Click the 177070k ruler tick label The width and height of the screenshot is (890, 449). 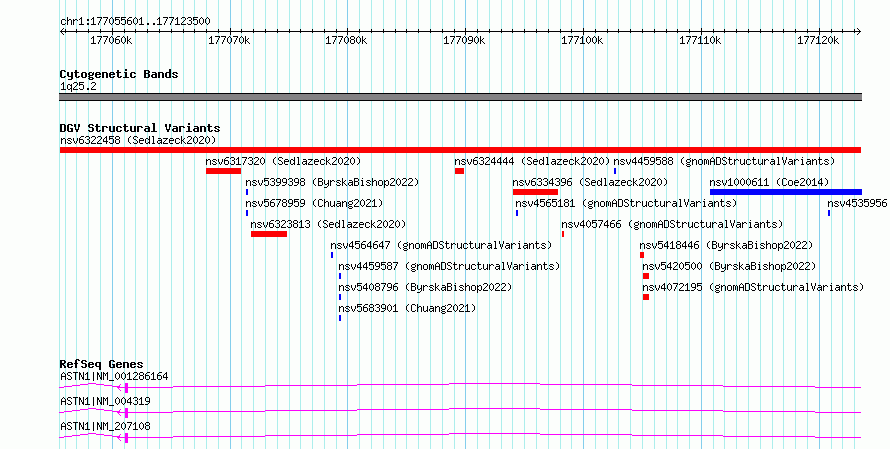[229, 40]
